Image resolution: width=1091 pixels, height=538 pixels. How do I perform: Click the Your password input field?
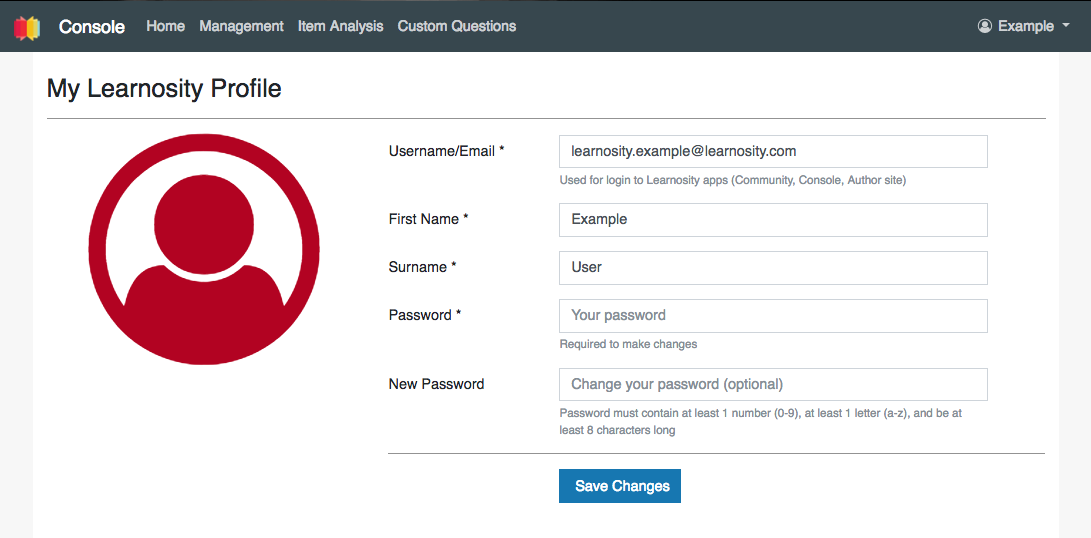point(773,315)
